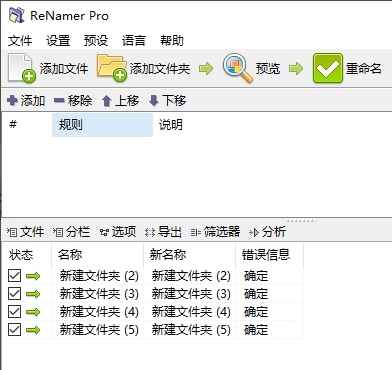Image resolution: width=392 pixels, height=370 pixels.
Task: Click the 添加文件 text label
Action: (64, 69)
